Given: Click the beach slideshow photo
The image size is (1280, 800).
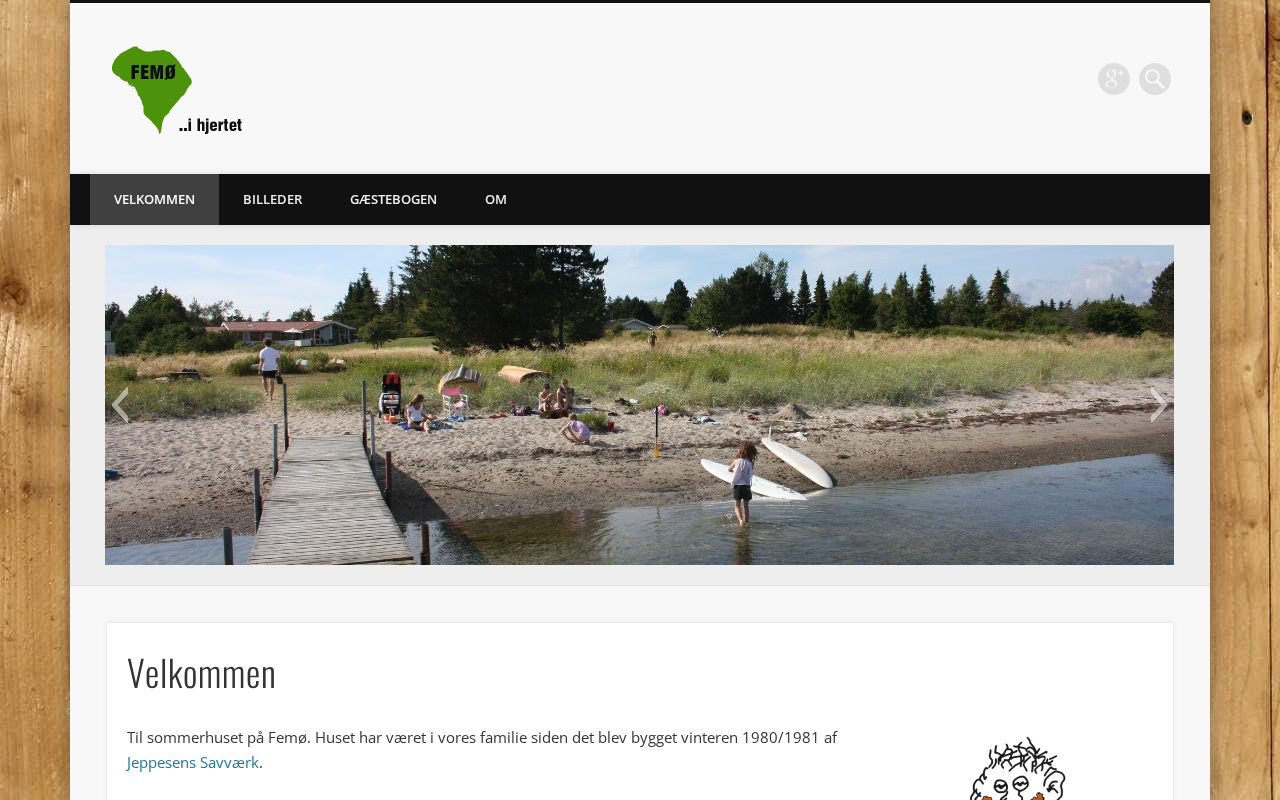Looking at the screenshot, I should (x=639, y=405).
